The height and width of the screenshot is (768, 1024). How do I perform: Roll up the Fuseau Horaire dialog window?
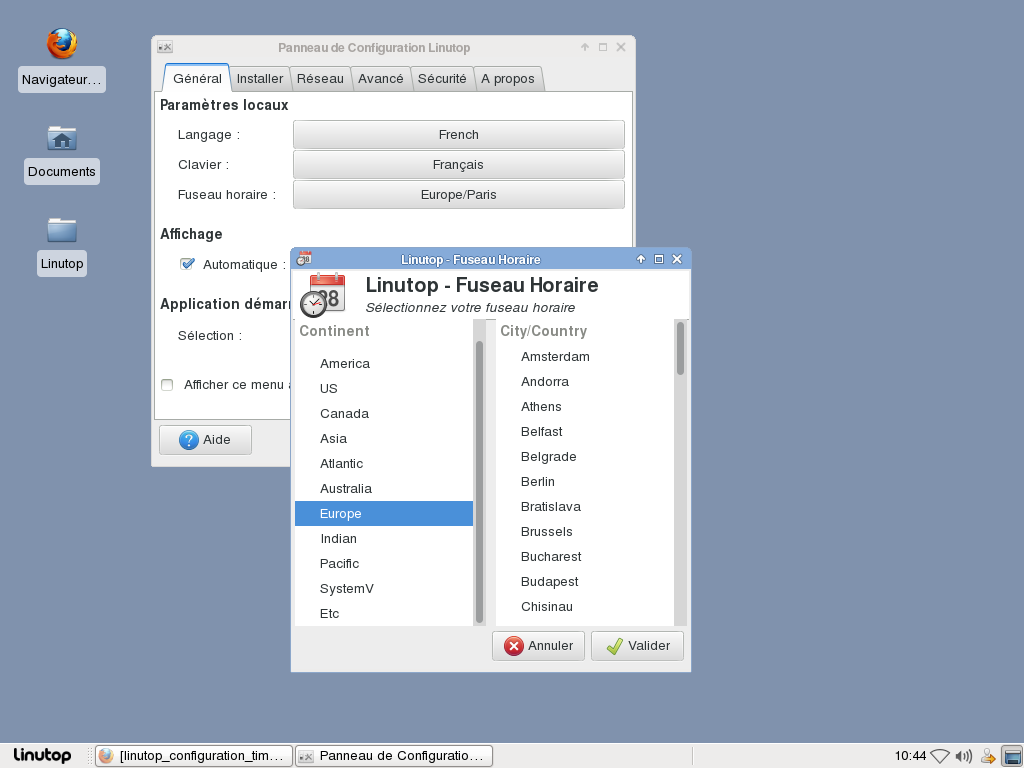point(641,259)
